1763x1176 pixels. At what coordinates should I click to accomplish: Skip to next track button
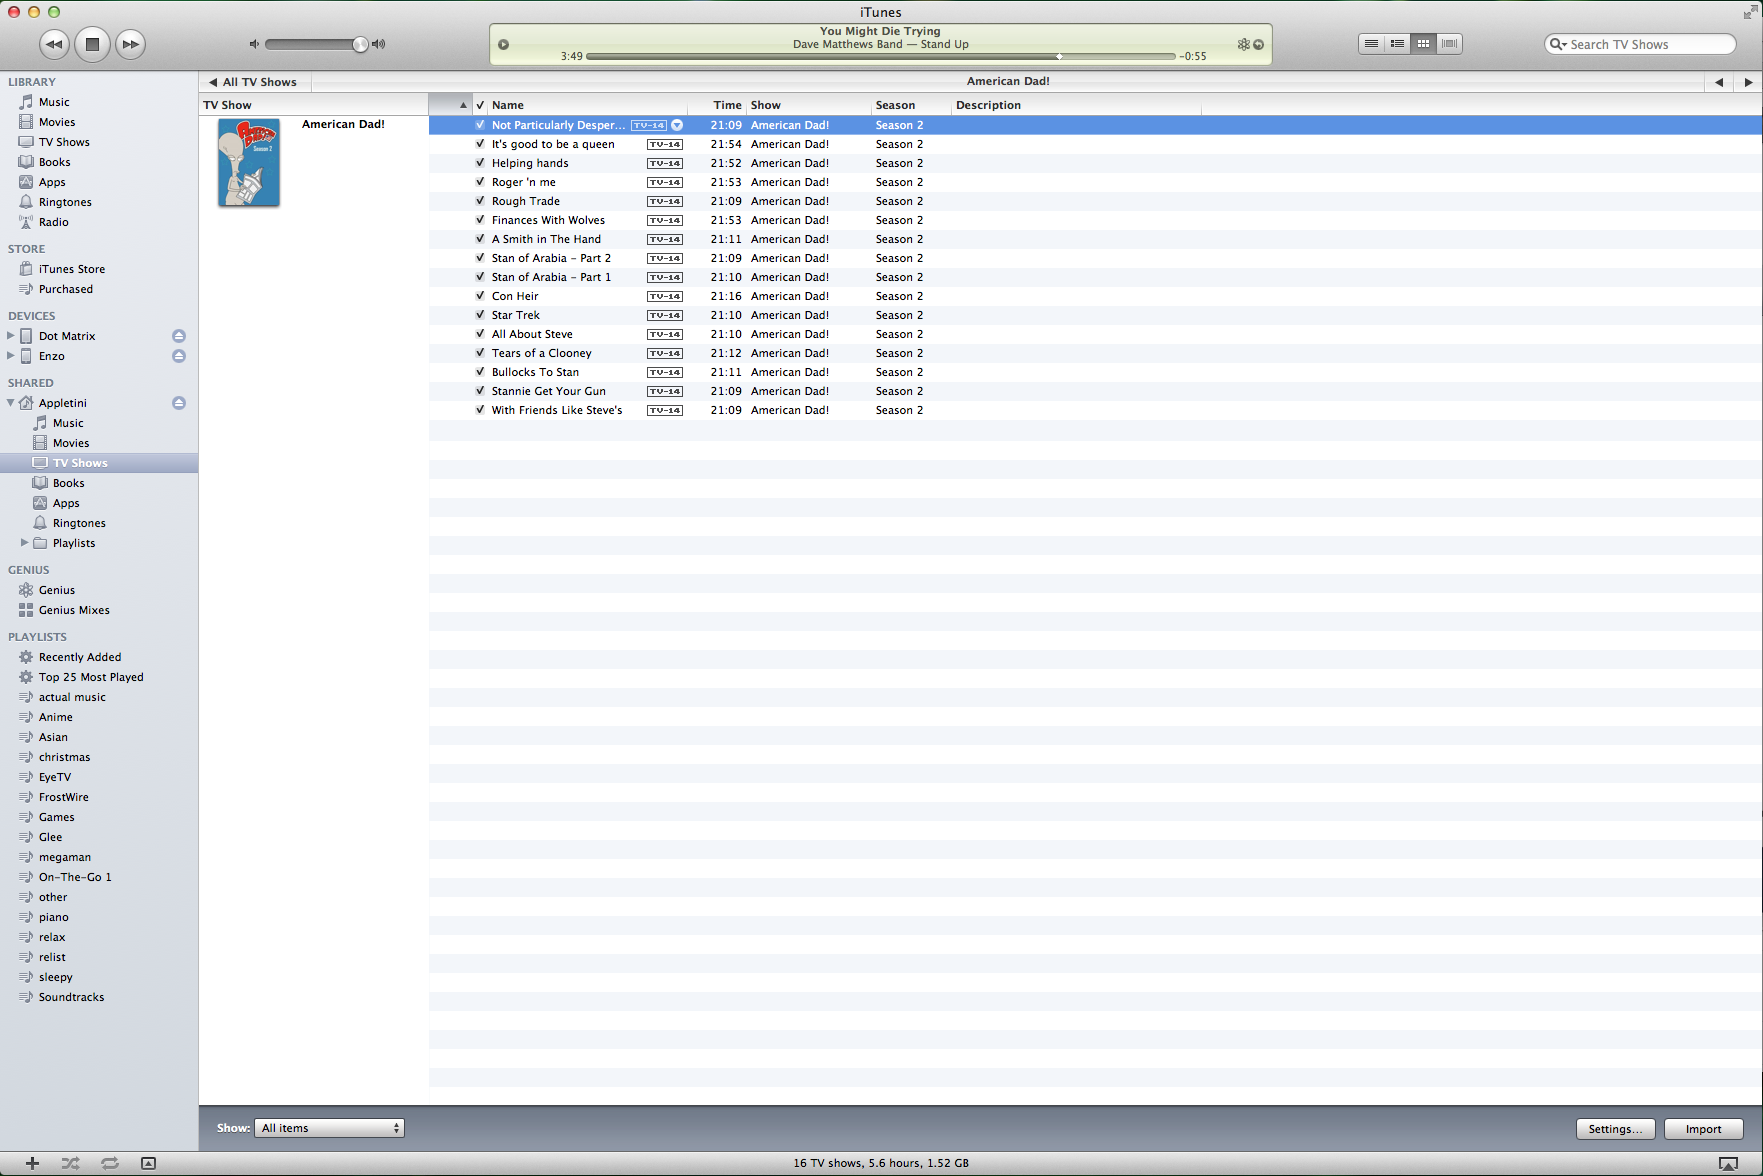130,44
